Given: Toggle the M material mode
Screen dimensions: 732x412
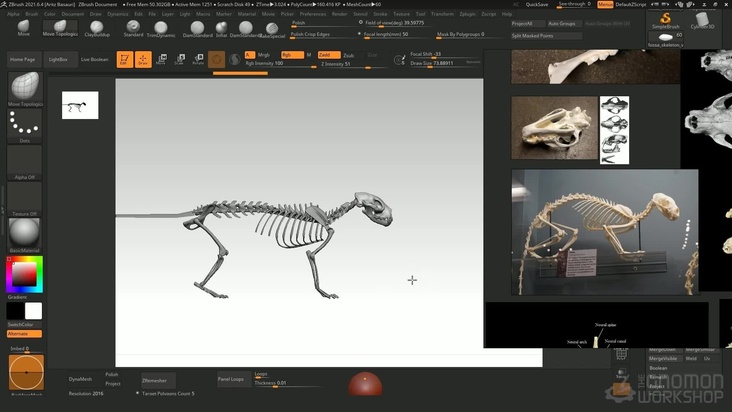Looking at the screenshot, I should coord(309,55).
